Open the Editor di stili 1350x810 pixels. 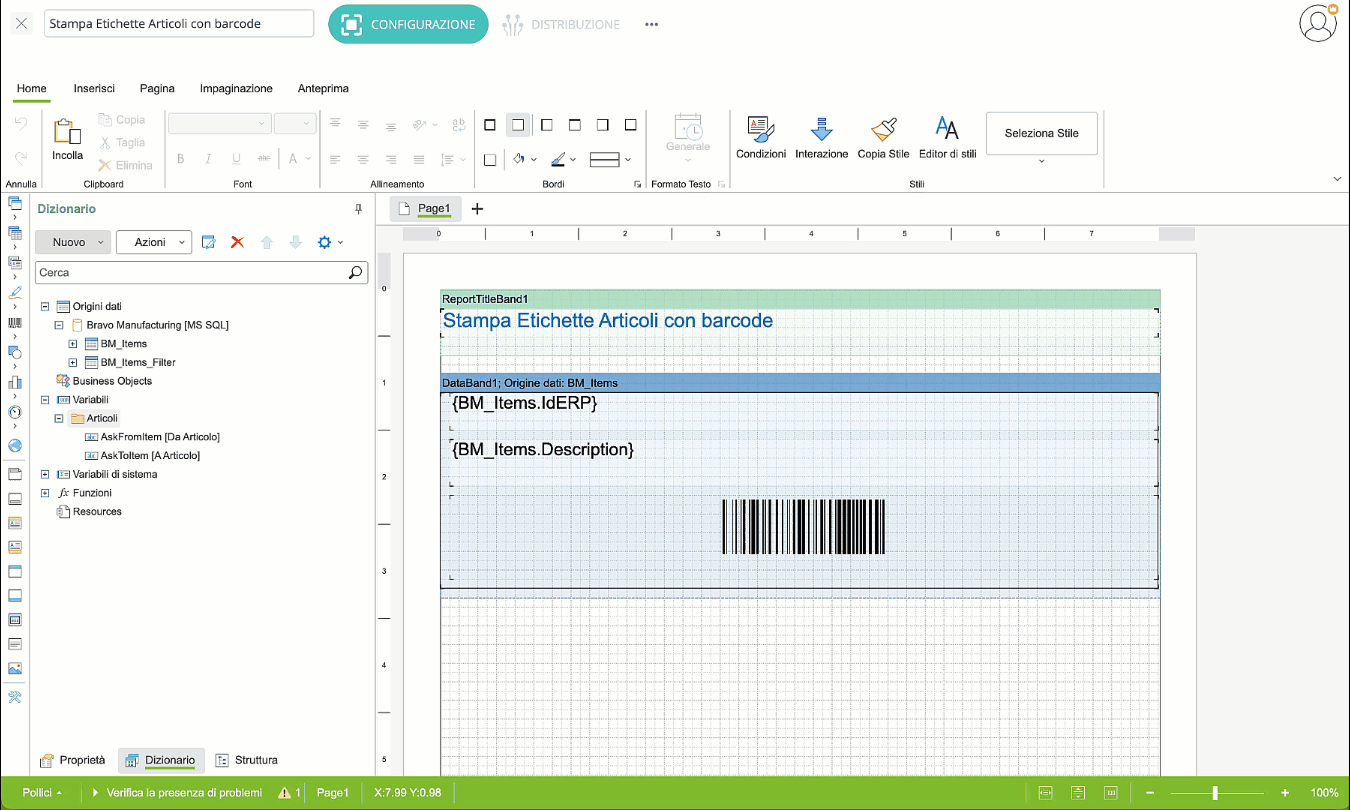[x=947, y=138]
